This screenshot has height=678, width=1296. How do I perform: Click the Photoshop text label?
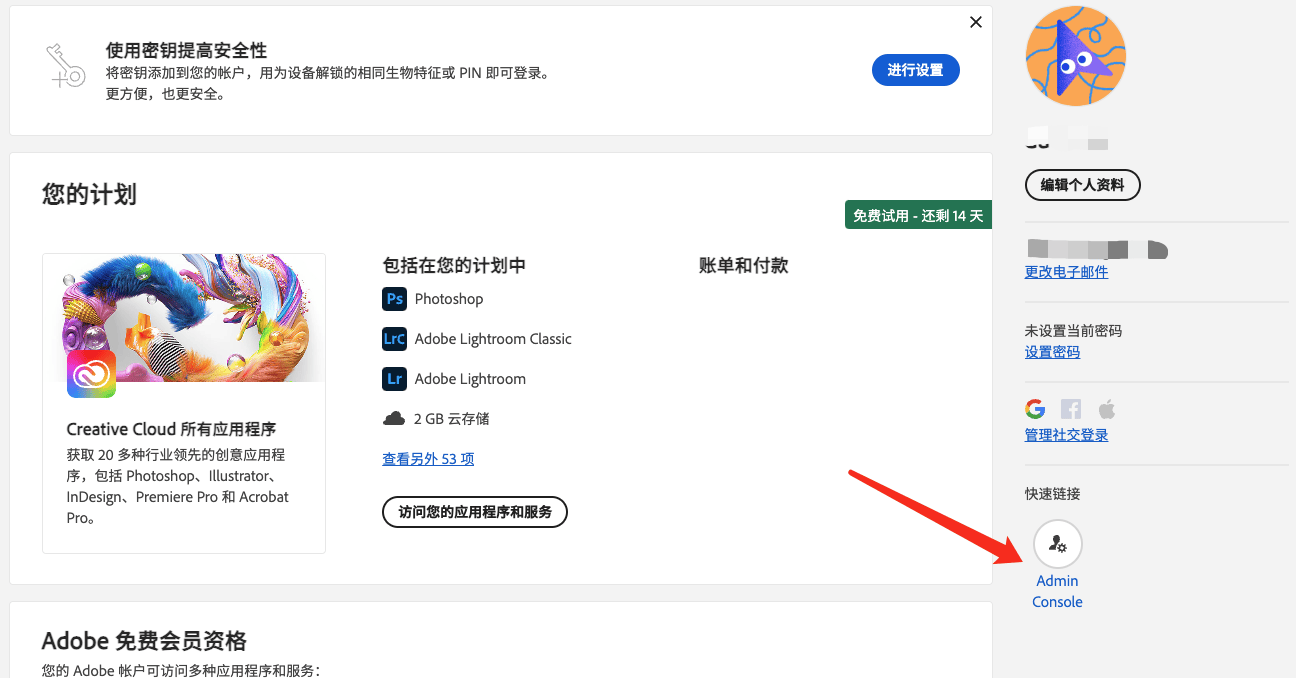tap(449, 298)
